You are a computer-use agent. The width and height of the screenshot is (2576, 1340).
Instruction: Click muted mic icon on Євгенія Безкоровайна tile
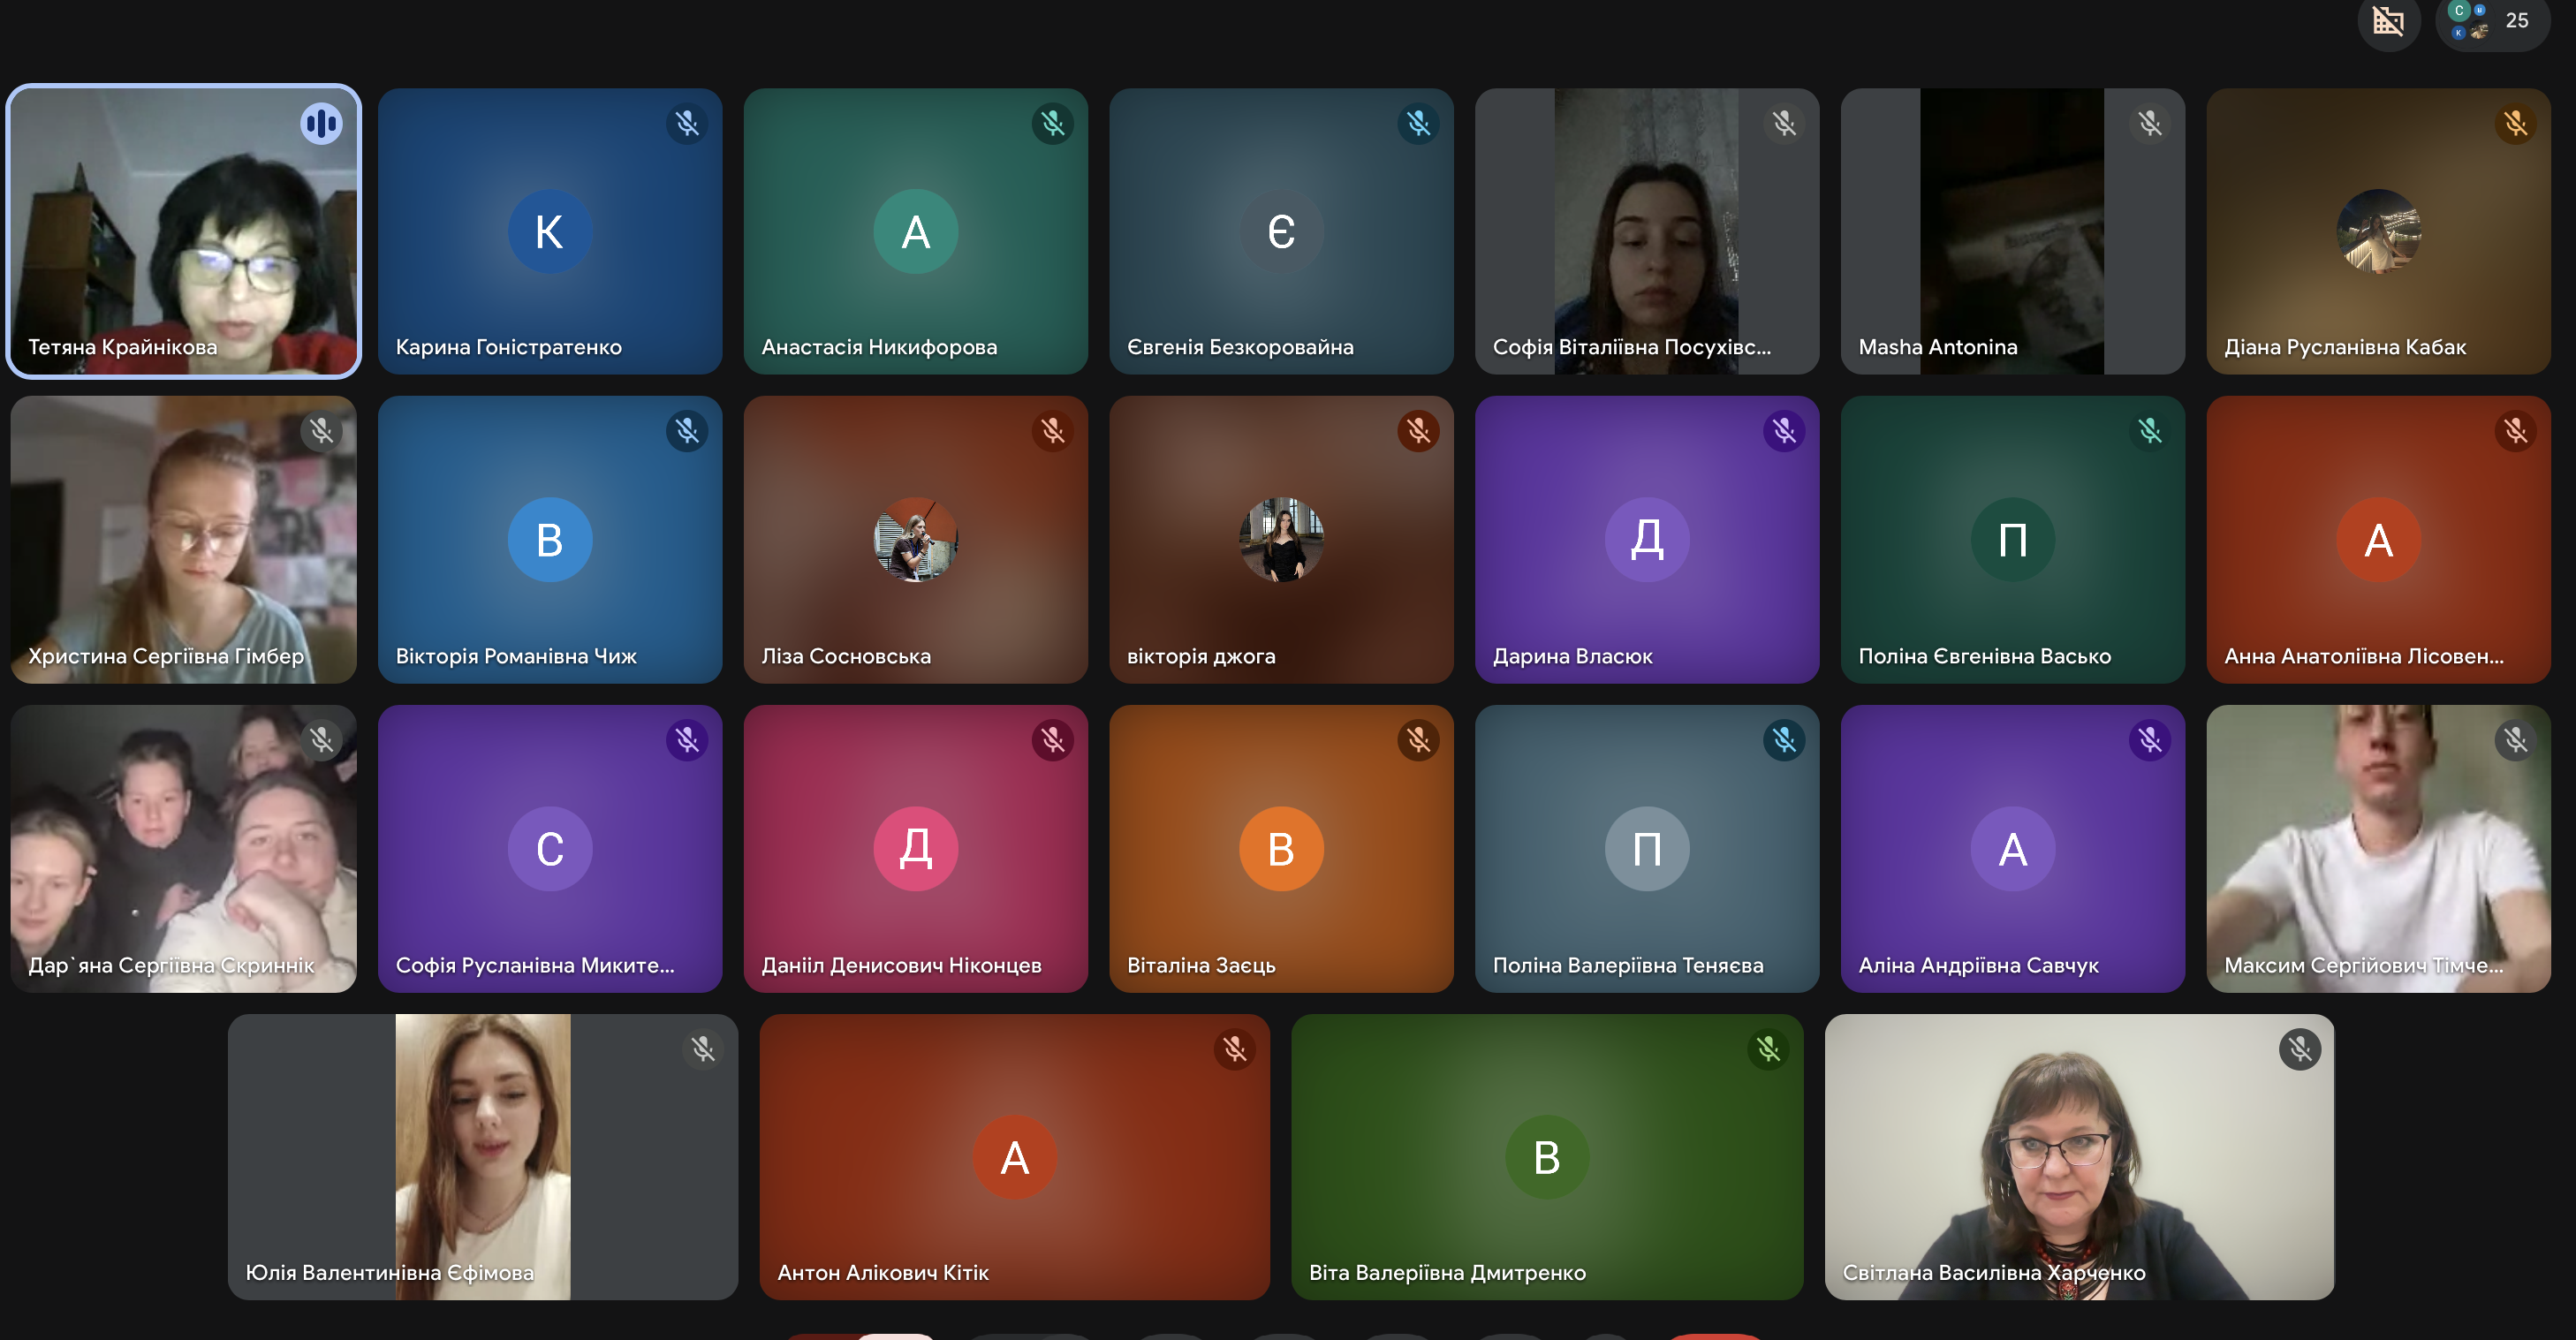coord(1418,124)
